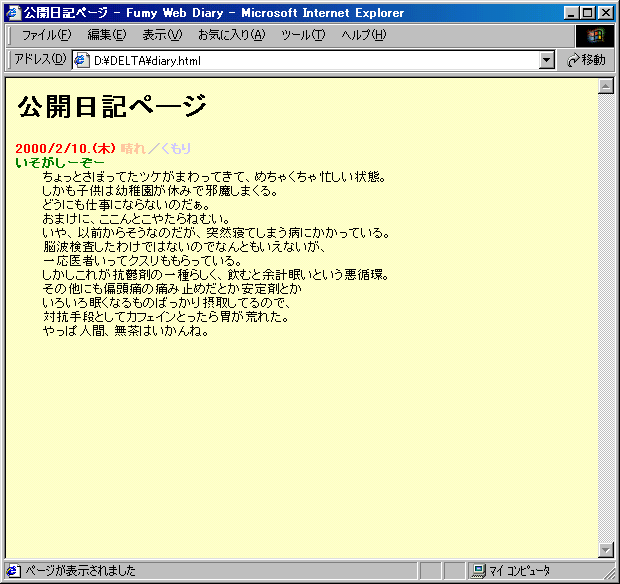Click the アドレス(D) label
Viewport: 620px width, 584px height.
(x=40, y=60)
